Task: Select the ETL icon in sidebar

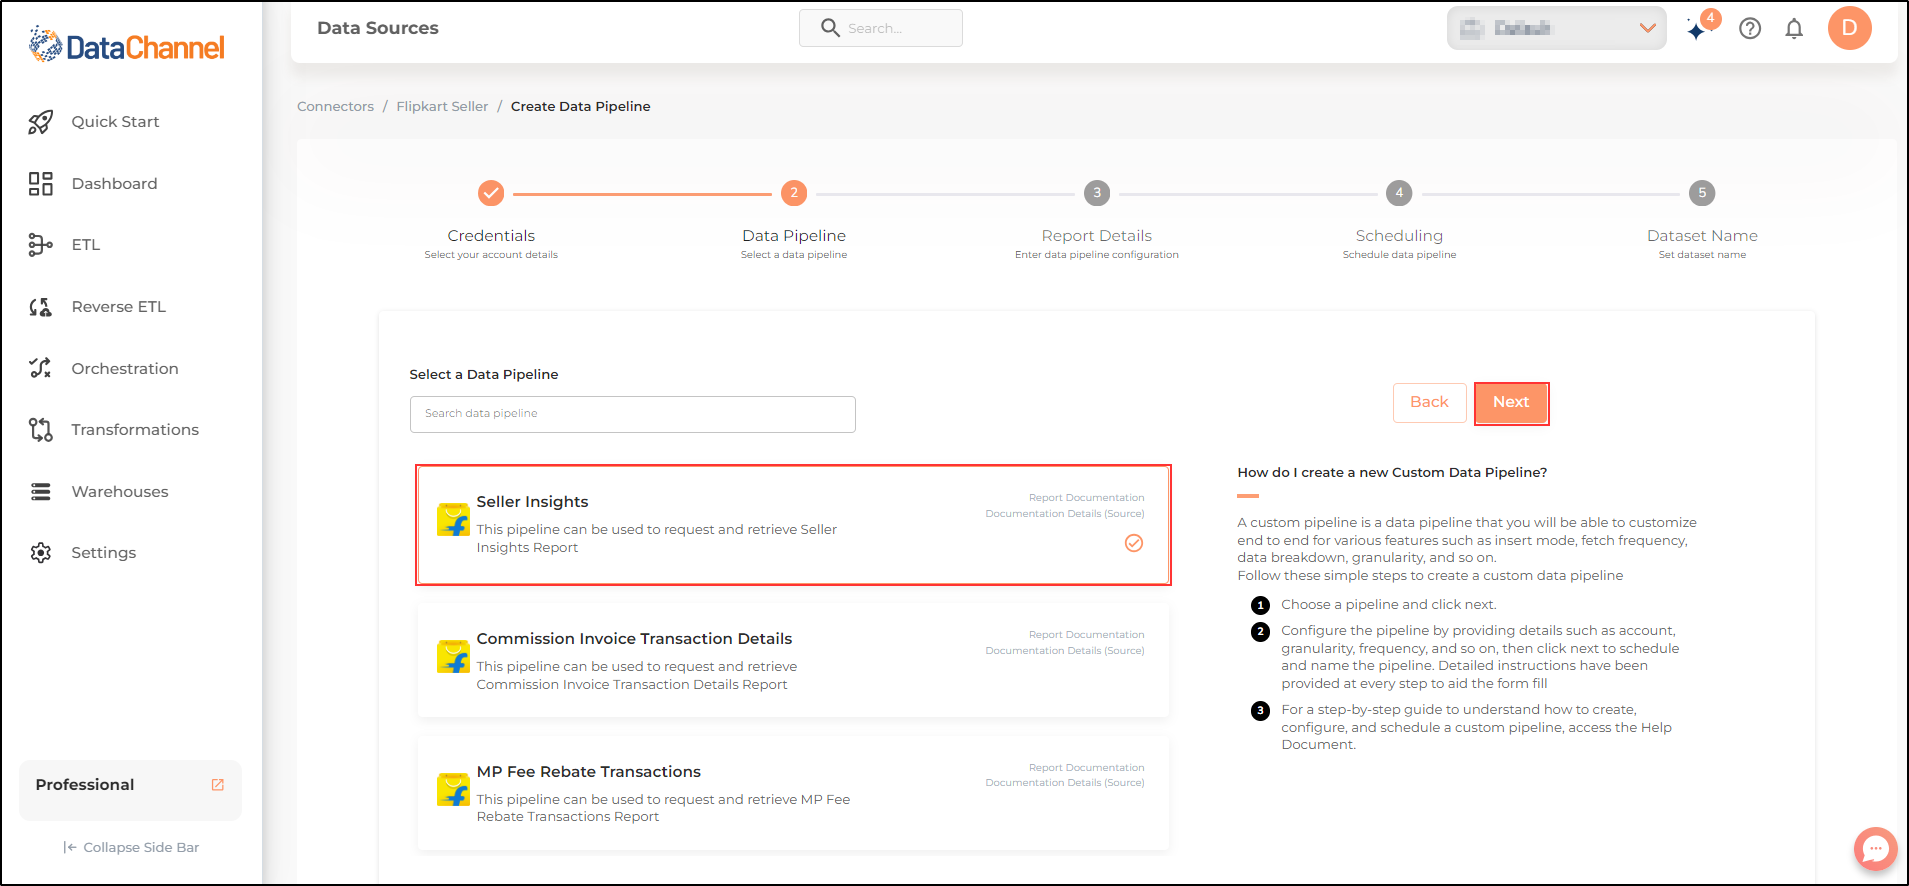Action: click(x=41, y=245)
